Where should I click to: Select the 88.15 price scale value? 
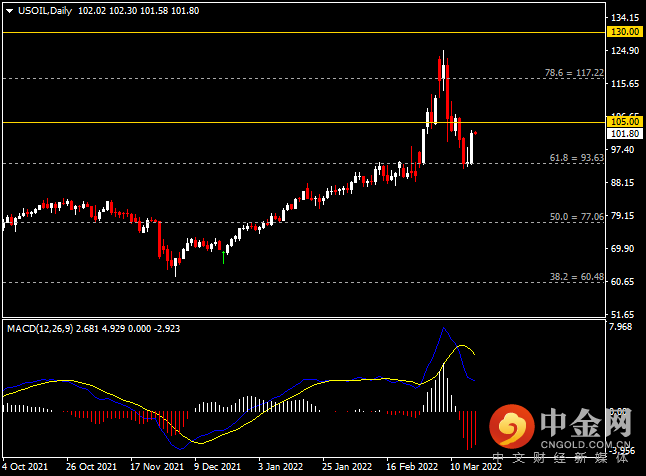[623, 183]
